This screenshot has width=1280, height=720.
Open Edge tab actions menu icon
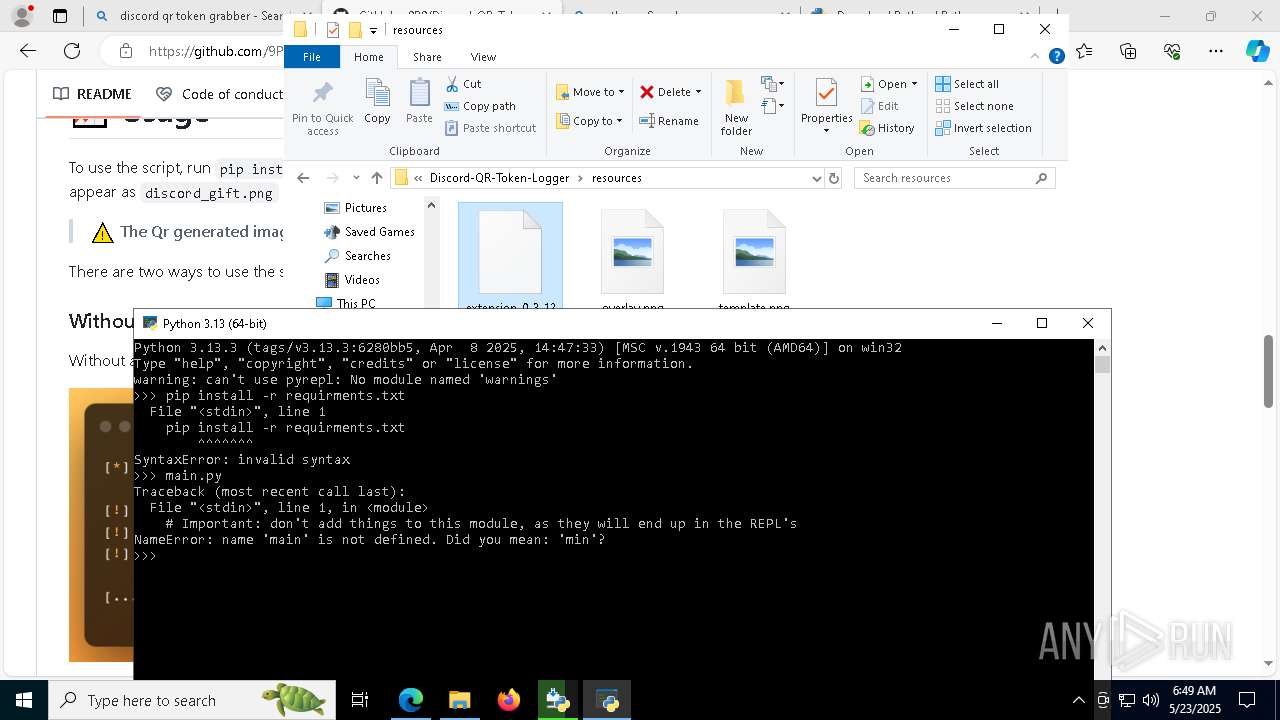[60, 16]
